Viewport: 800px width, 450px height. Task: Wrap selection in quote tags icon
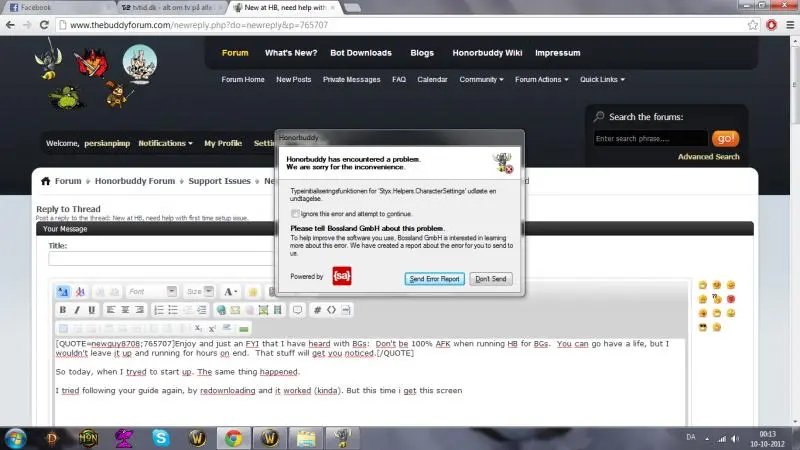coord(297,310)
